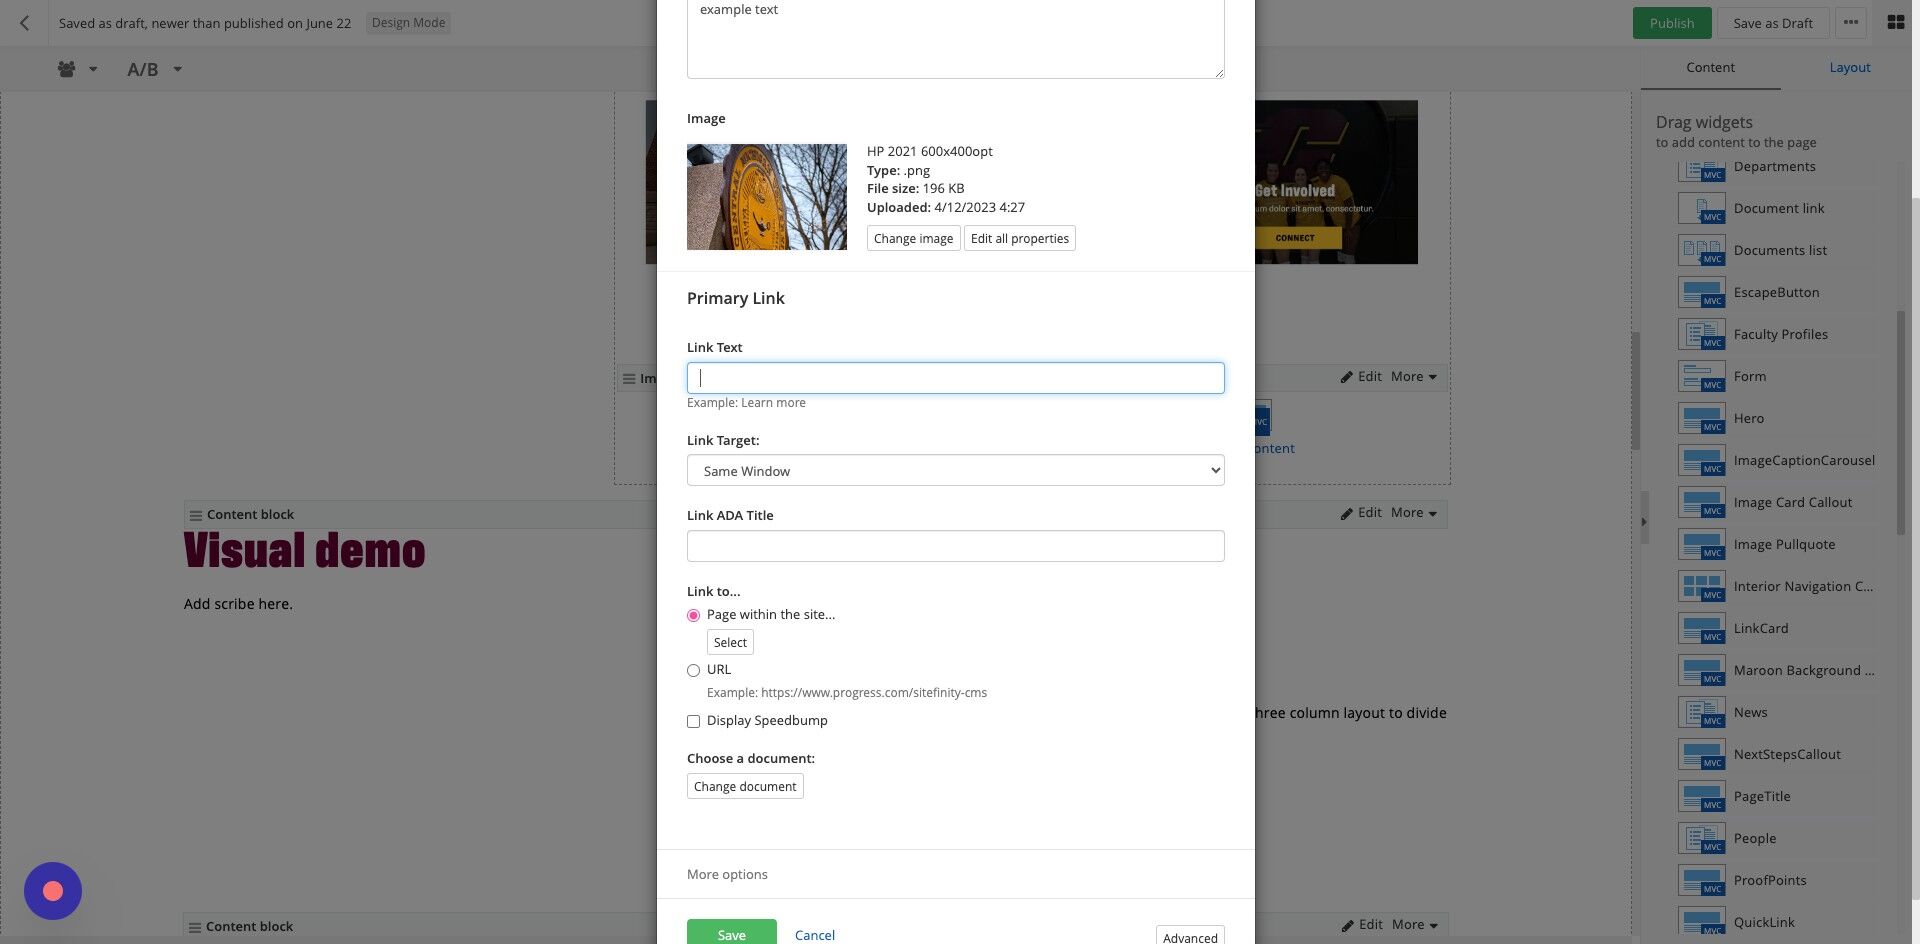Click the Documents list widget icon
The width and height of the screenshot is (1920, 944).
coord(1701,250)
